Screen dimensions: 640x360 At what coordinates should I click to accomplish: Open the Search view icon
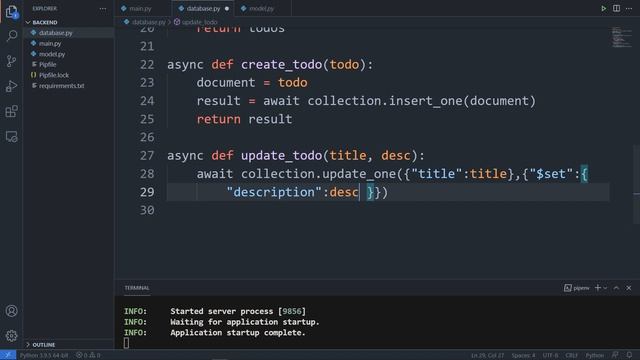pyautogui.click(x=11, y=36)
